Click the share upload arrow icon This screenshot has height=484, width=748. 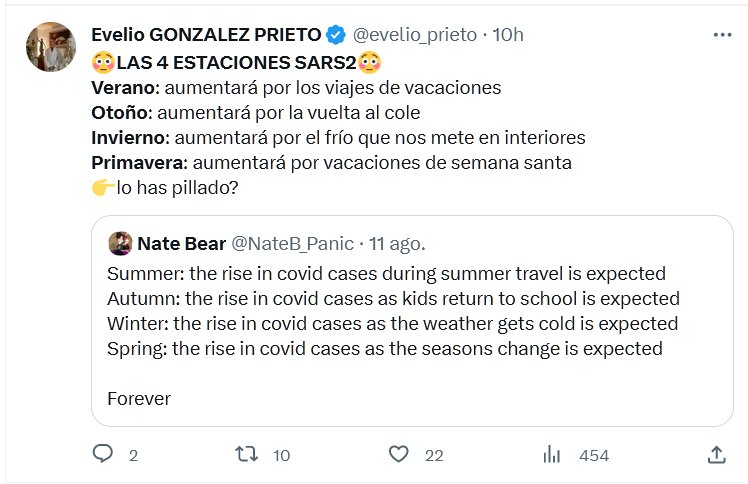pyautogui.click(x=716, y=455)
